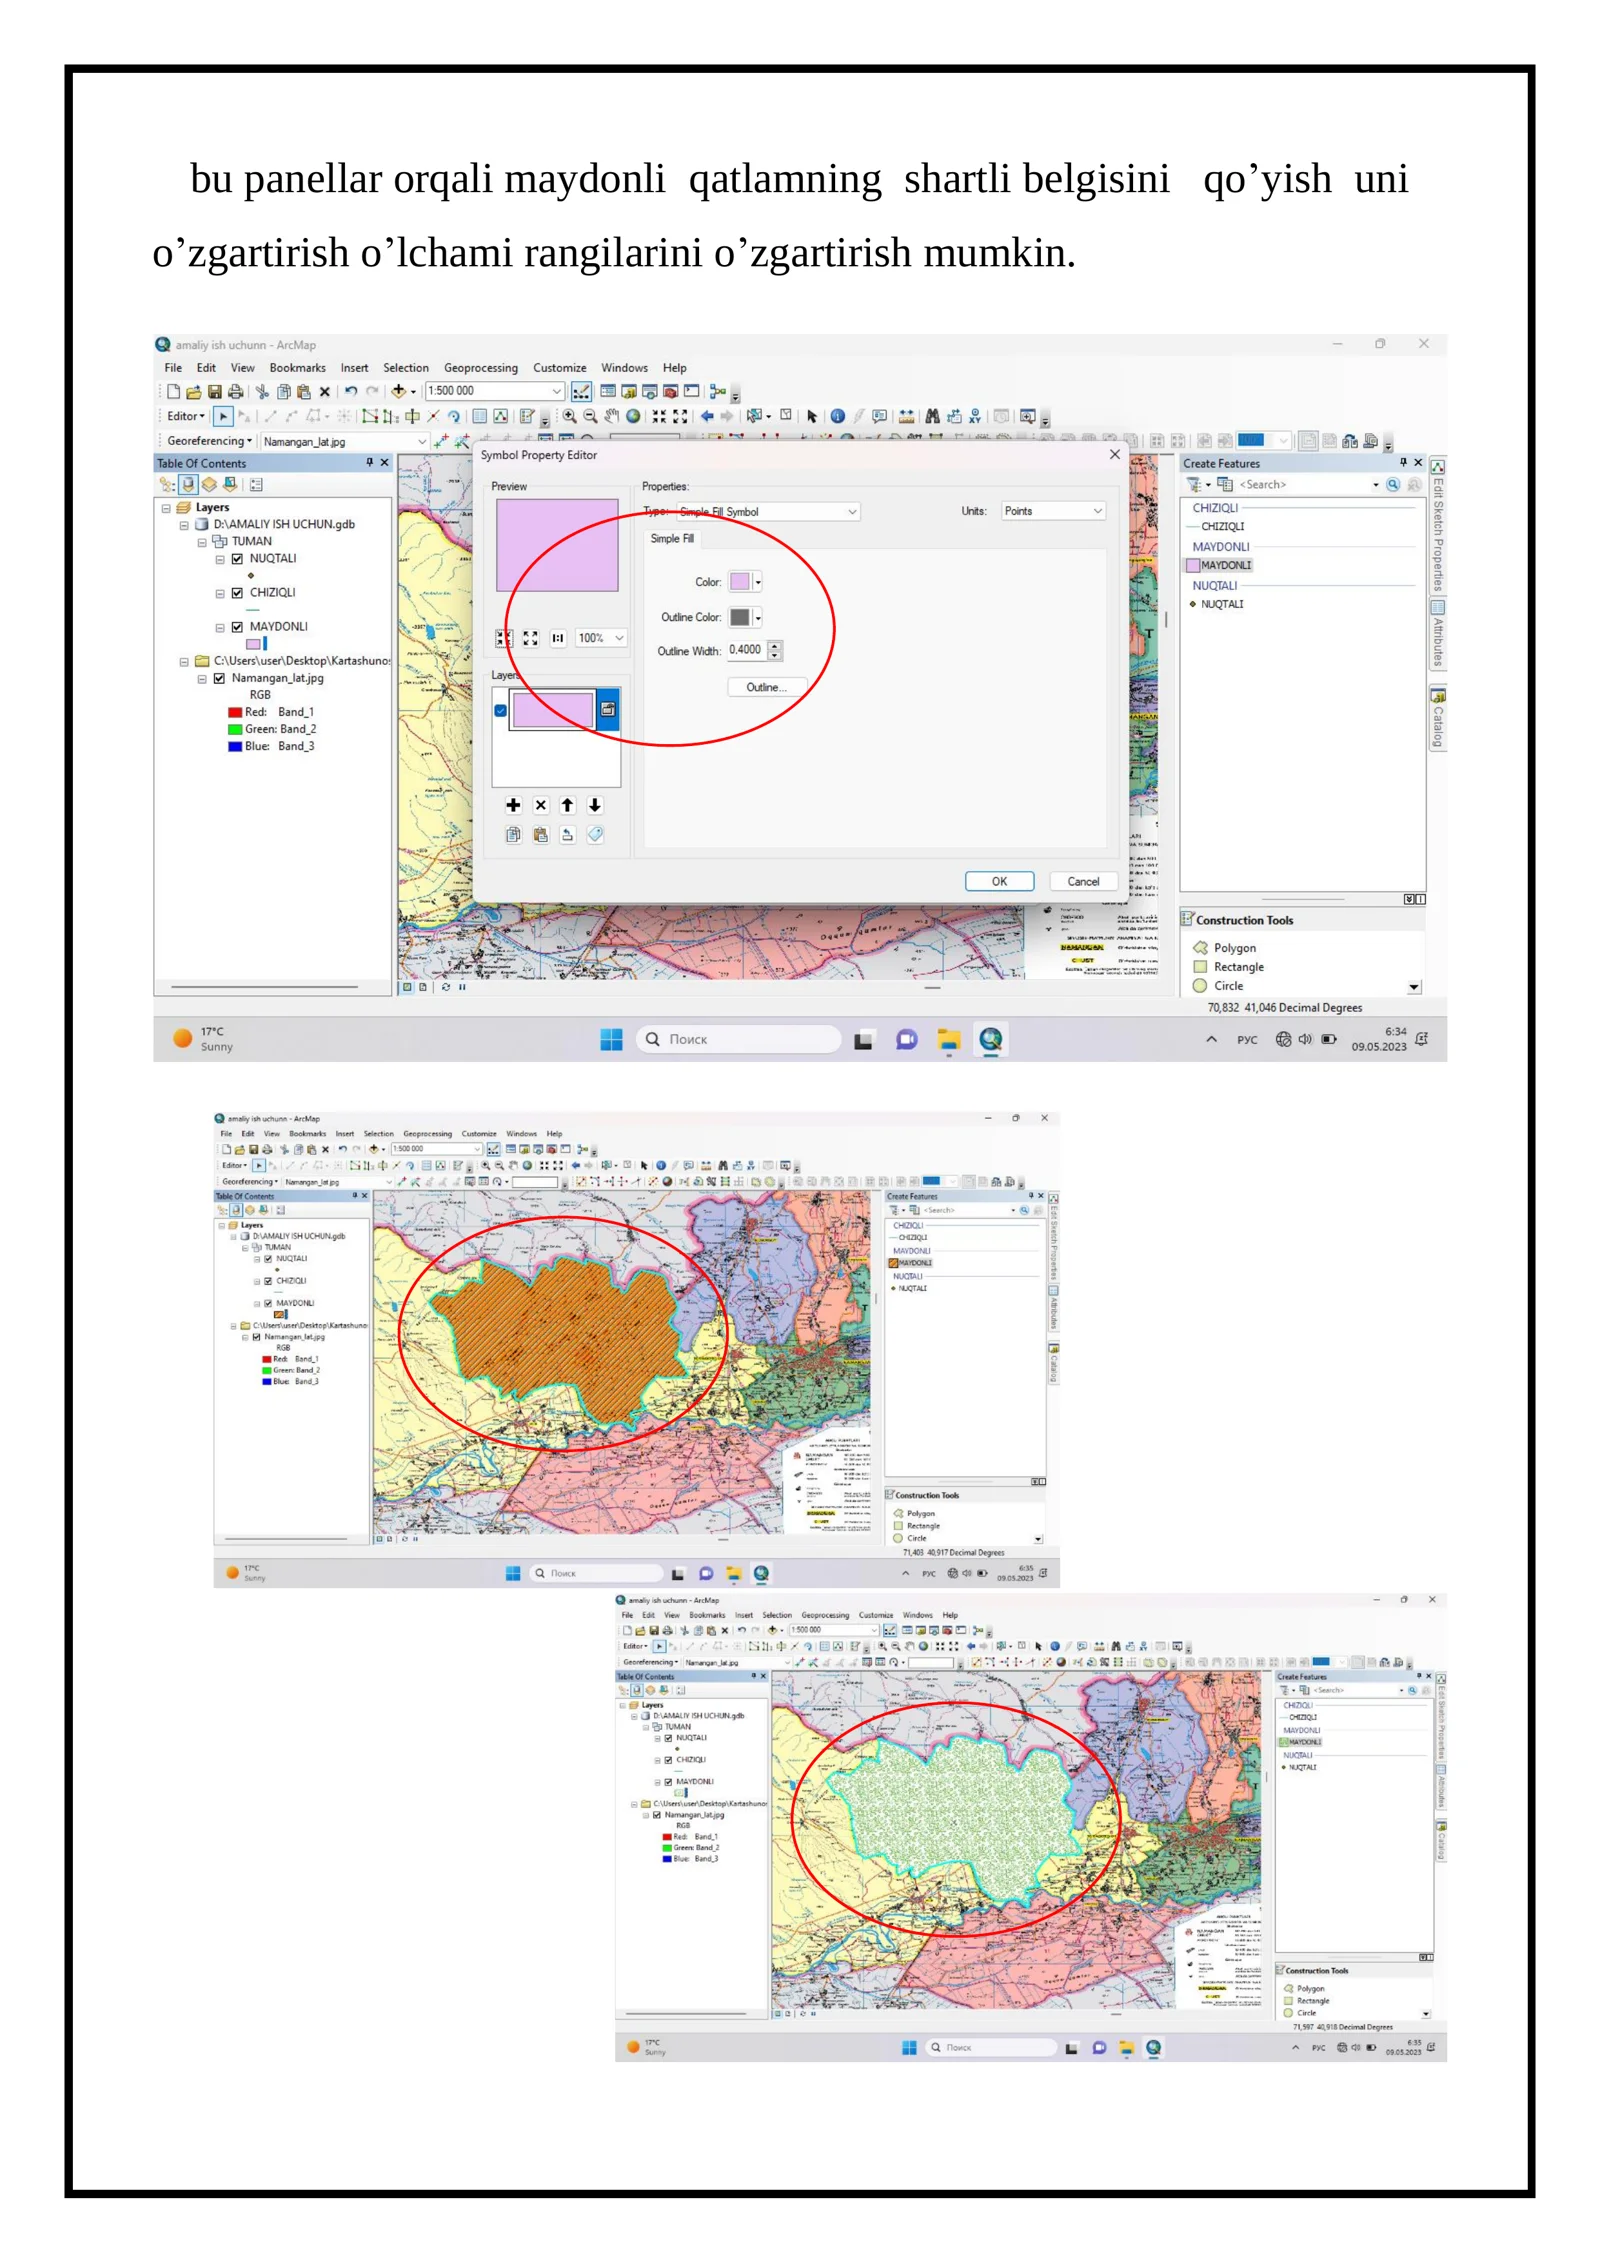Image resolution: width=1600 pixels, height=2262 pixels.
Task: Click Add Layer plus icon in Symbol Property Editor
Action: point(513,805)
